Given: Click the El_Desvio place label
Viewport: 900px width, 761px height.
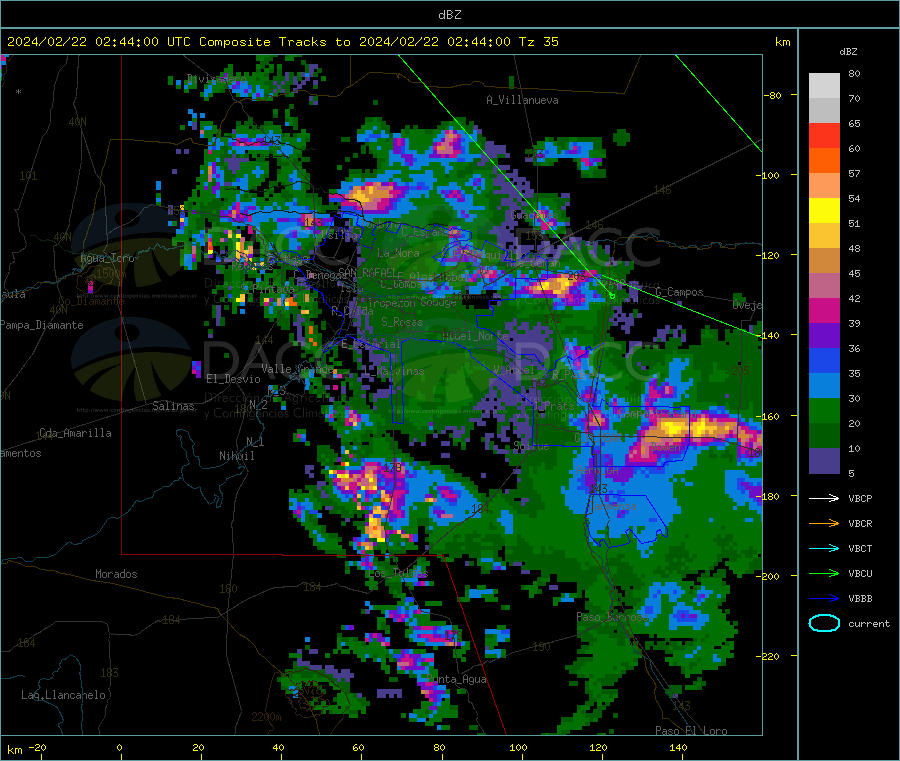Looking at the screenshot, I should [x=233, y=379].
